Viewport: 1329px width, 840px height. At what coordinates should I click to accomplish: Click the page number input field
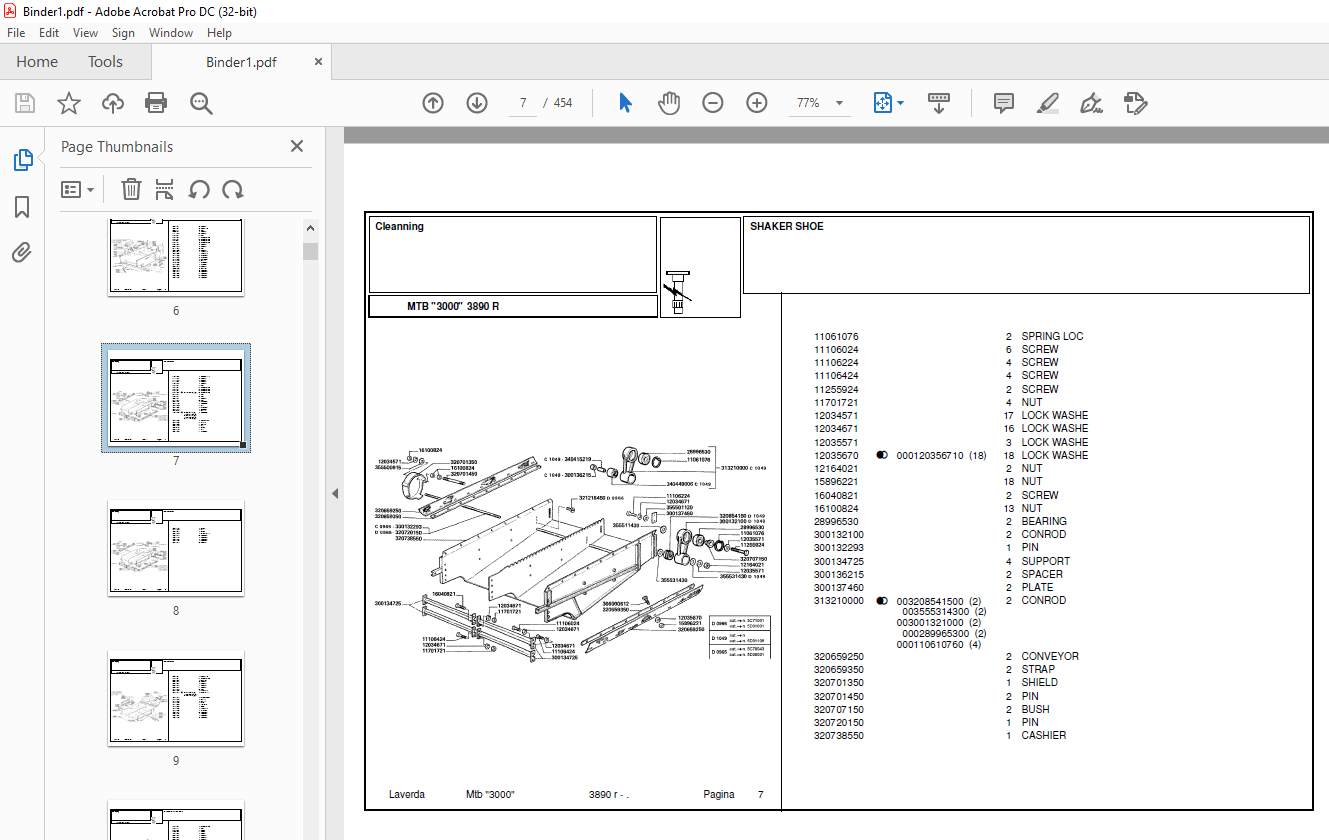point(523,103)
